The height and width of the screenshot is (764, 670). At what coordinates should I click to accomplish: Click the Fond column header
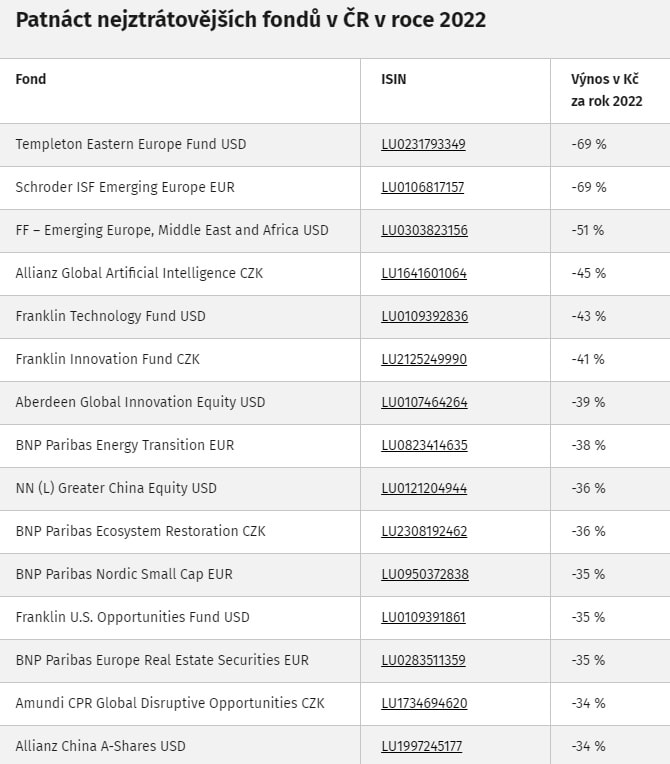click(x=31, y=79)
